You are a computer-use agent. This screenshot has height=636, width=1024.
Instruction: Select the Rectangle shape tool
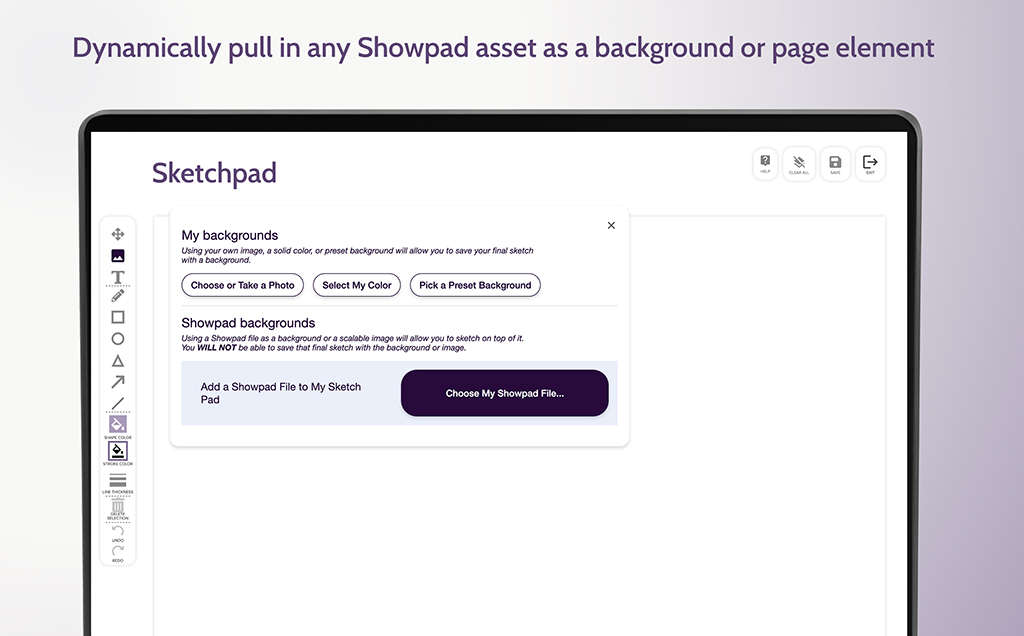118,317
